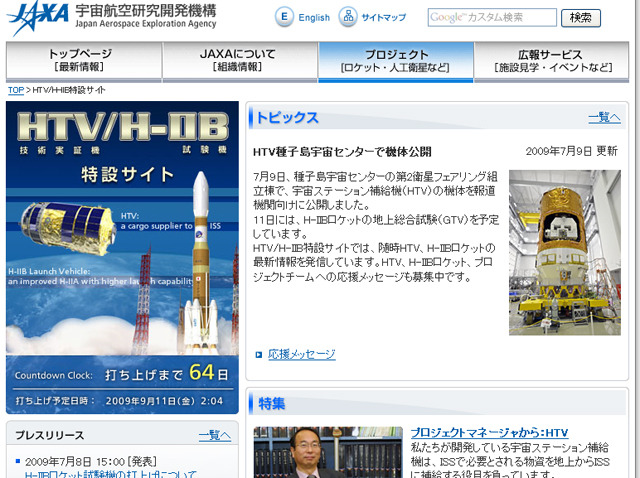Open the 応援メッセージ link
This screenshot has height=478, width=640.
[302, 354]
